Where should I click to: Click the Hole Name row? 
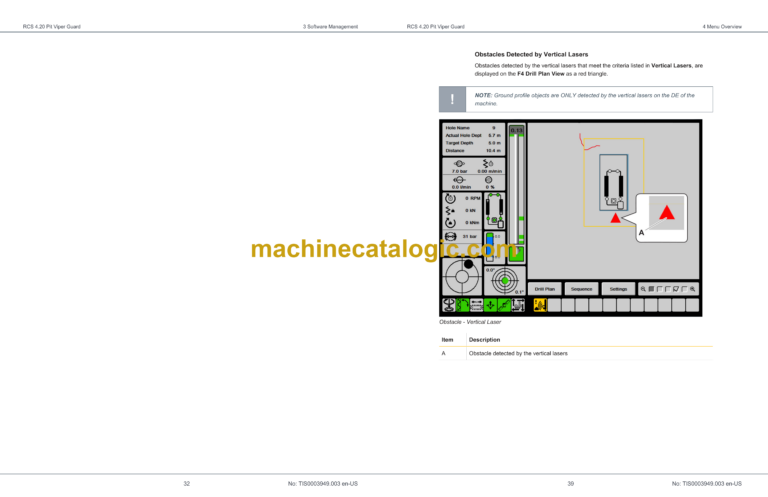point(473,128)
